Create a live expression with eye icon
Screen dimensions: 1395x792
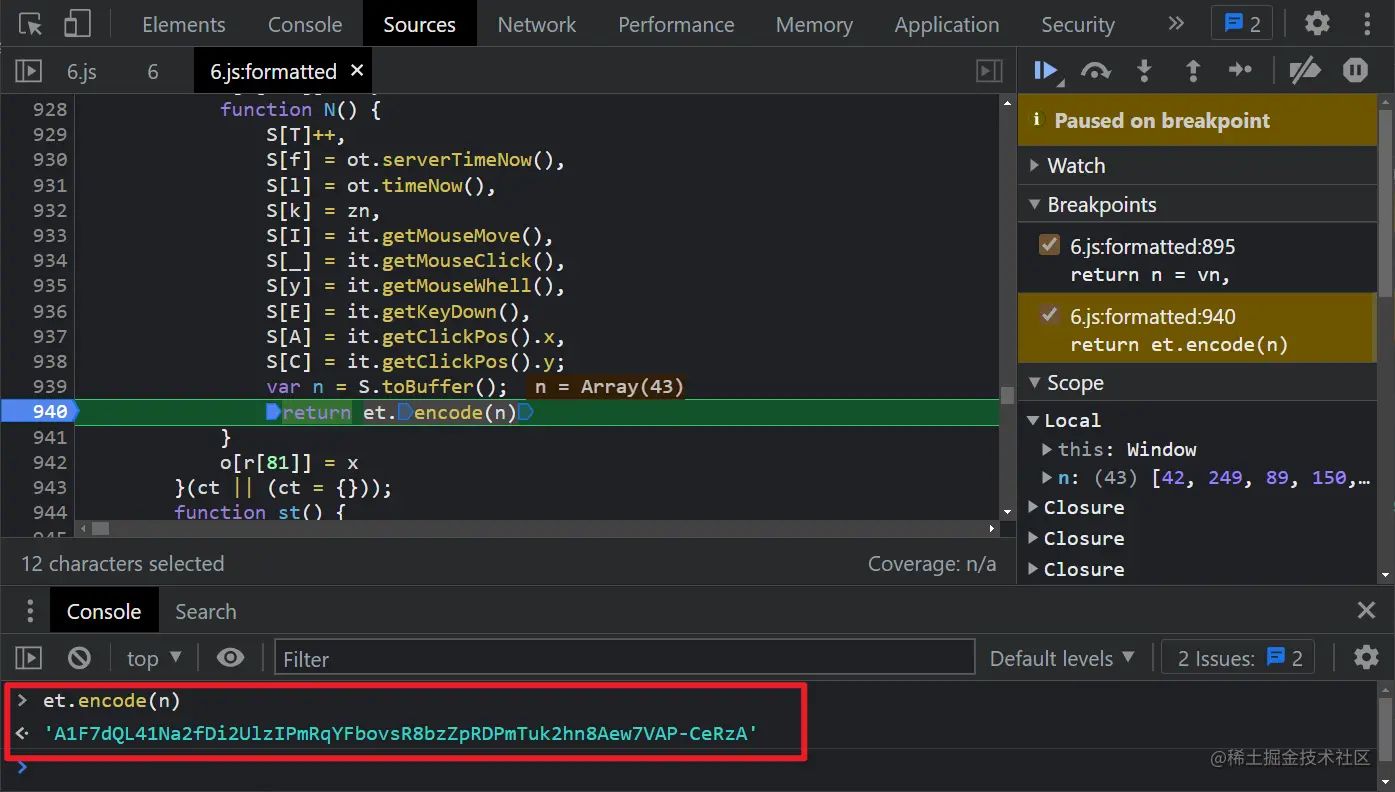point(230,658)
